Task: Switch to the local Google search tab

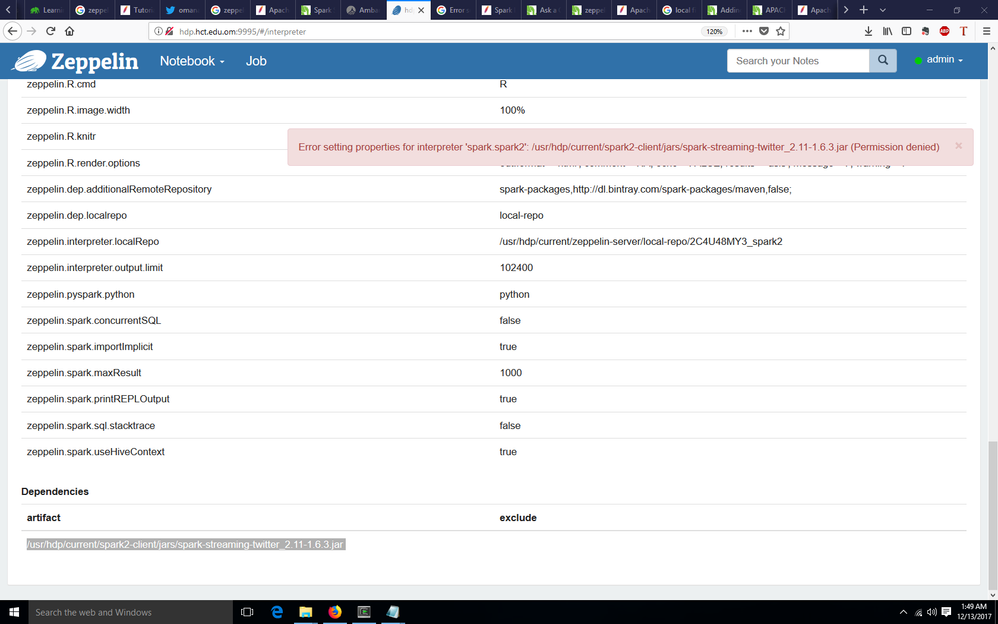Action: (680, 10)
